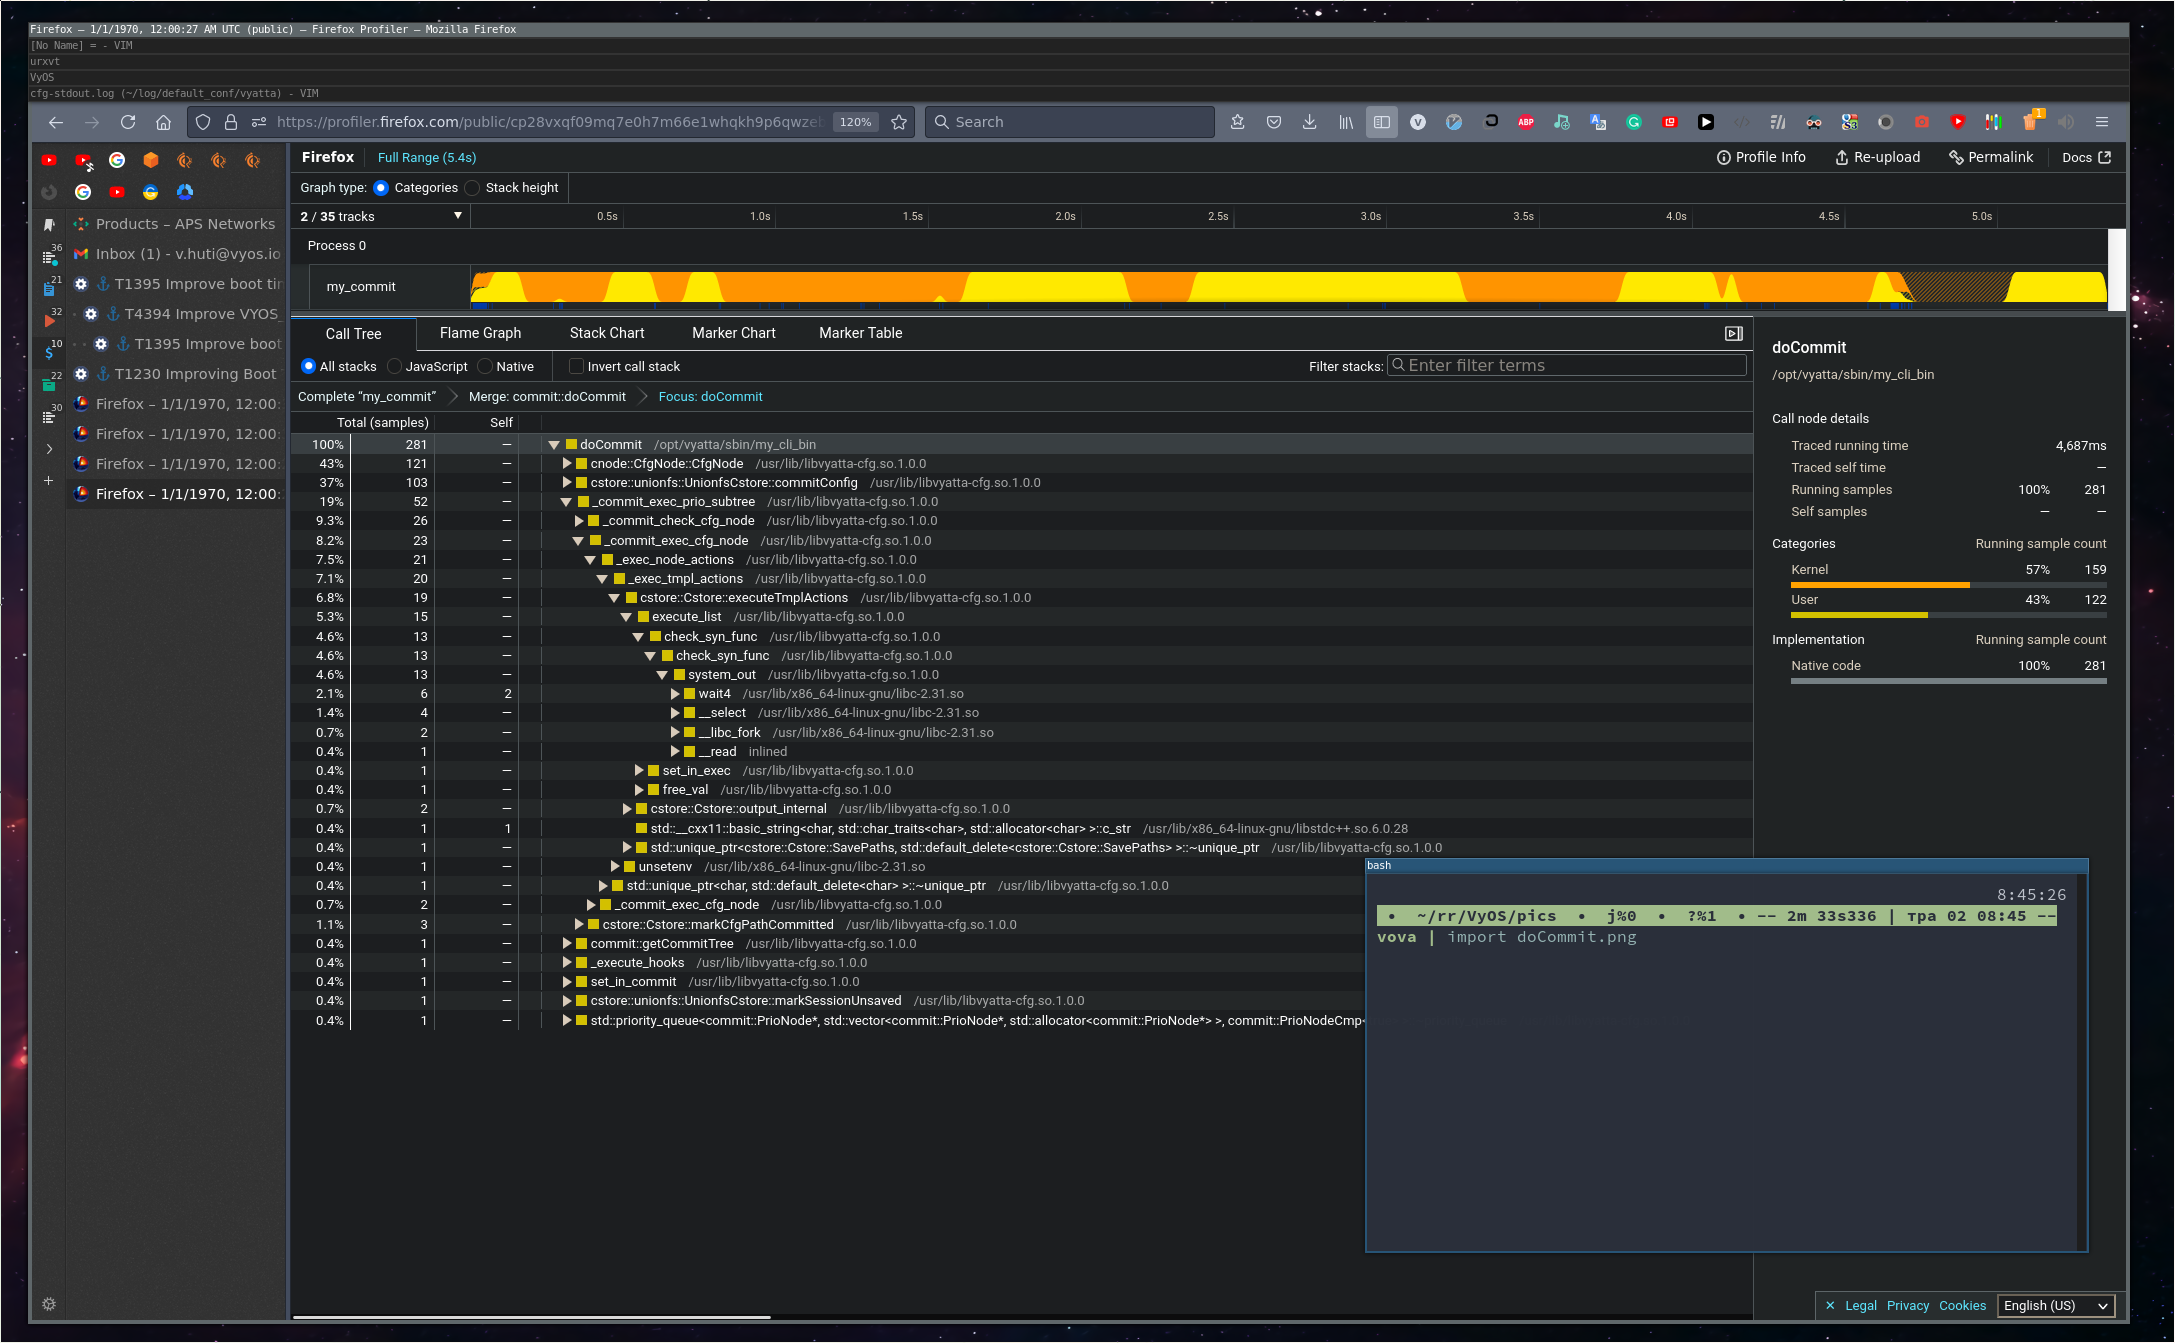Click the browser reload icon
2175x1343 pixels.
coord(128,122)
